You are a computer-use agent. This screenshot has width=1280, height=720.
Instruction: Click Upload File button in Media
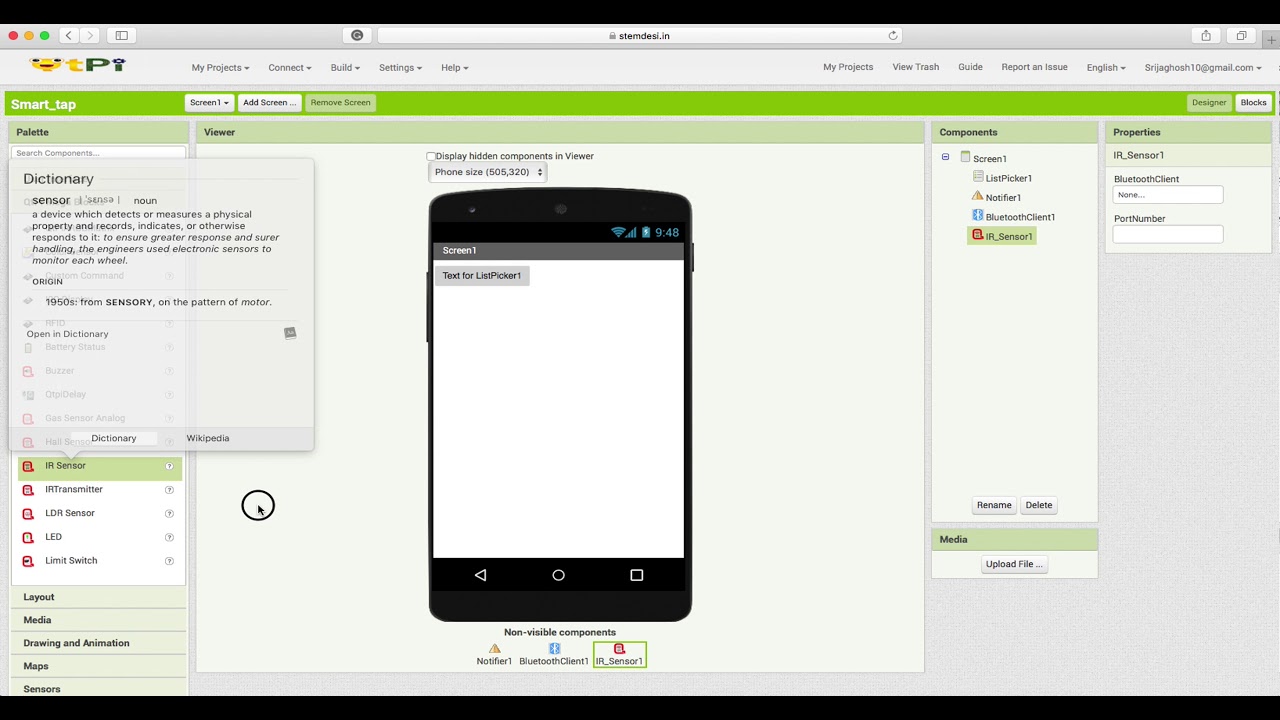click(1014, 564)
